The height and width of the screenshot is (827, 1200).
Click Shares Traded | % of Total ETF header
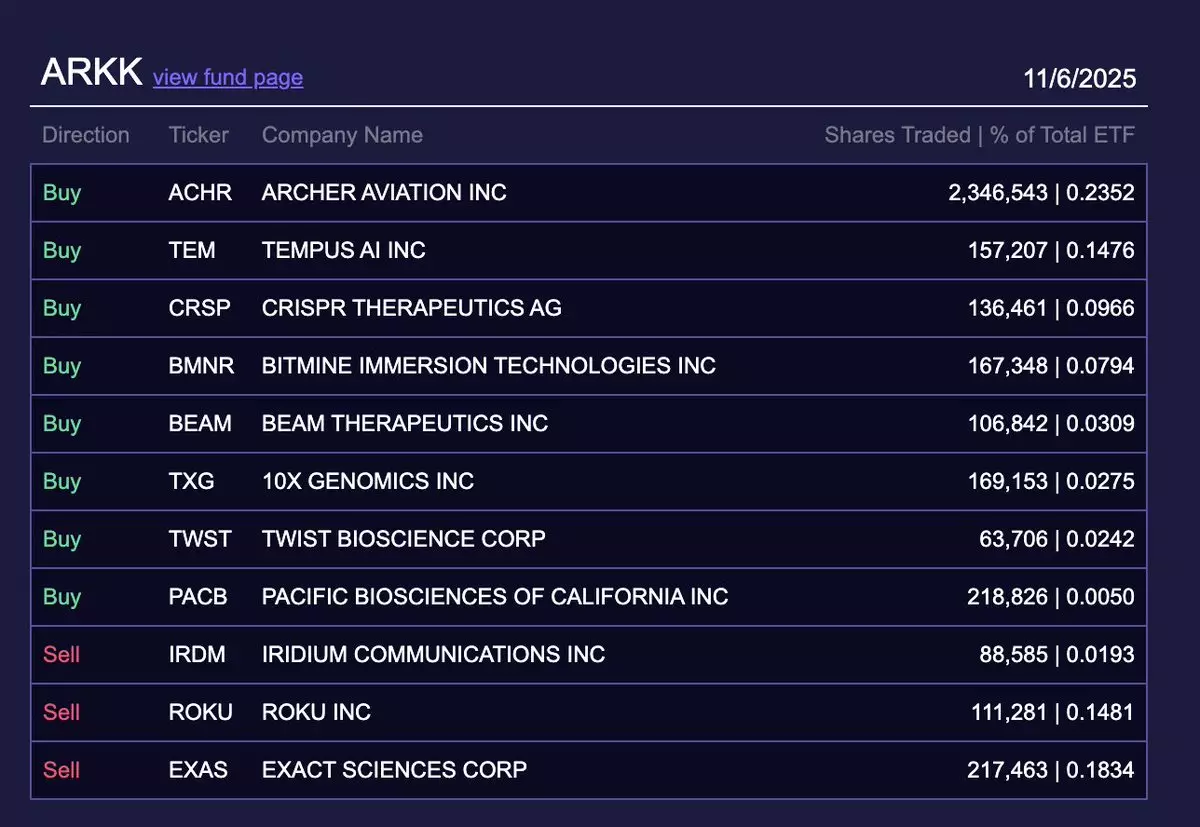coord(979,135)
